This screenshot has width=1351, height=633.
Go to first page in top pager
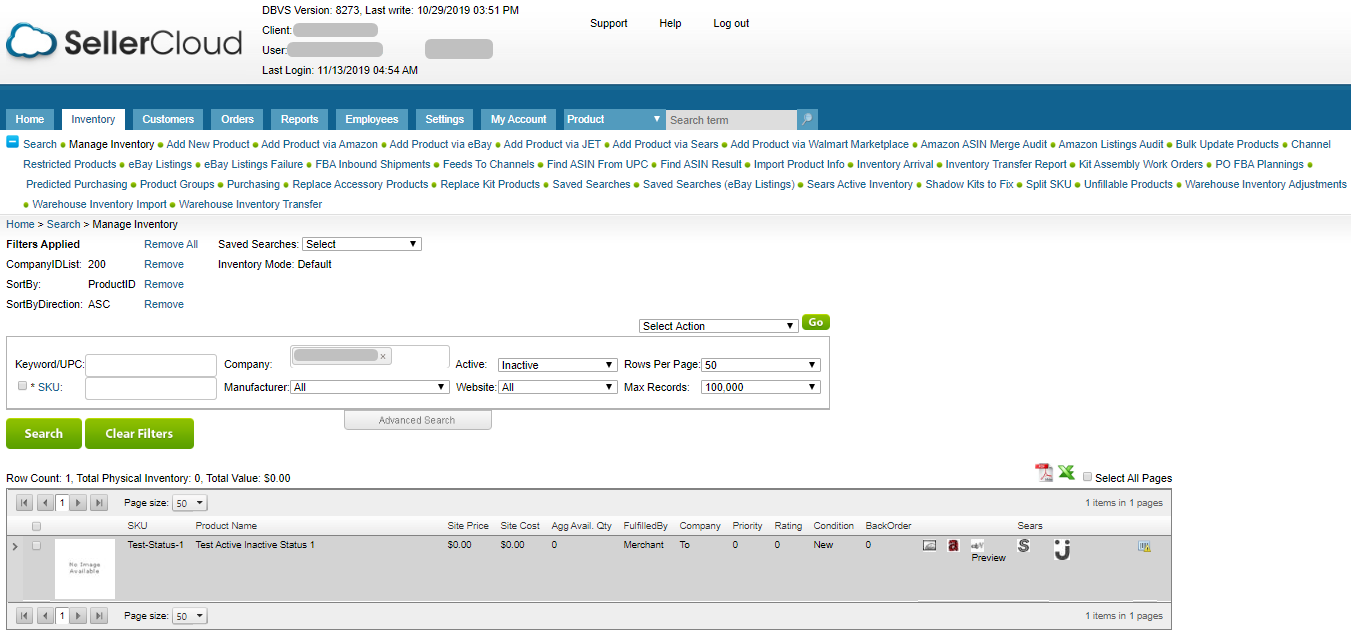tap(23, 503)
